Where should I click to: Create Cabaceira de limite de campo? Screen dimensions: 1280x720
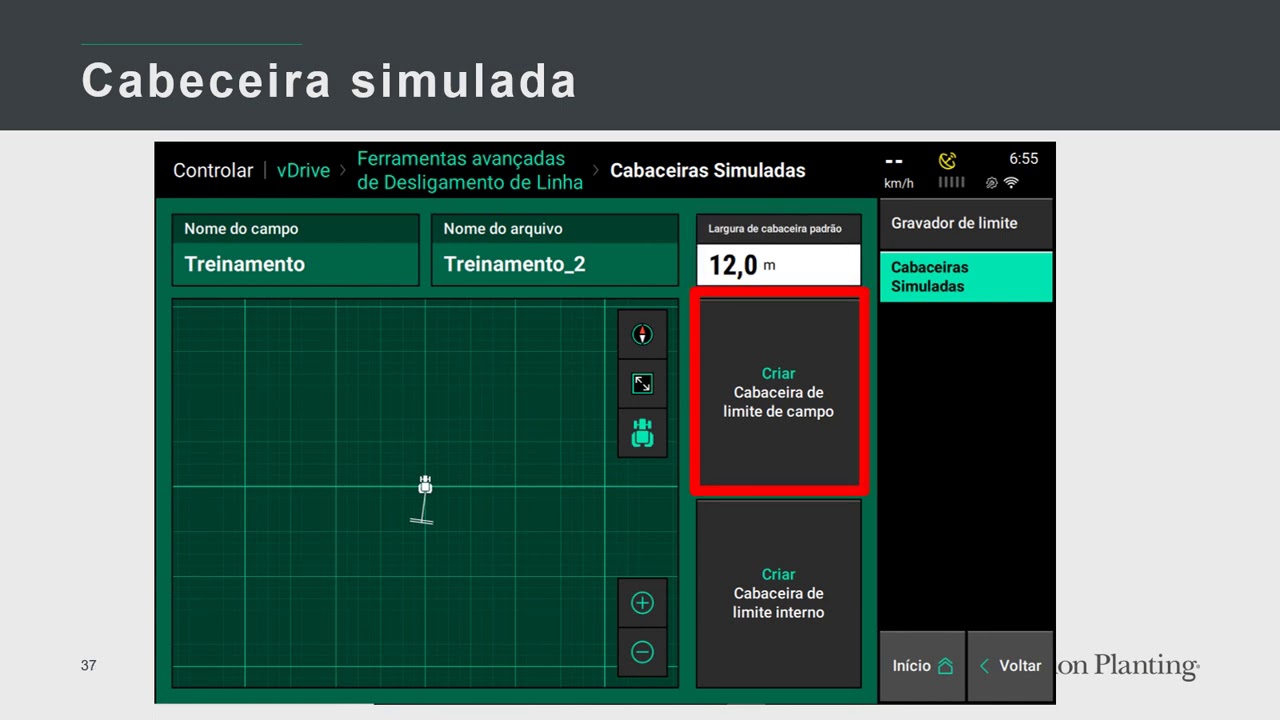[x=778, y=392]
